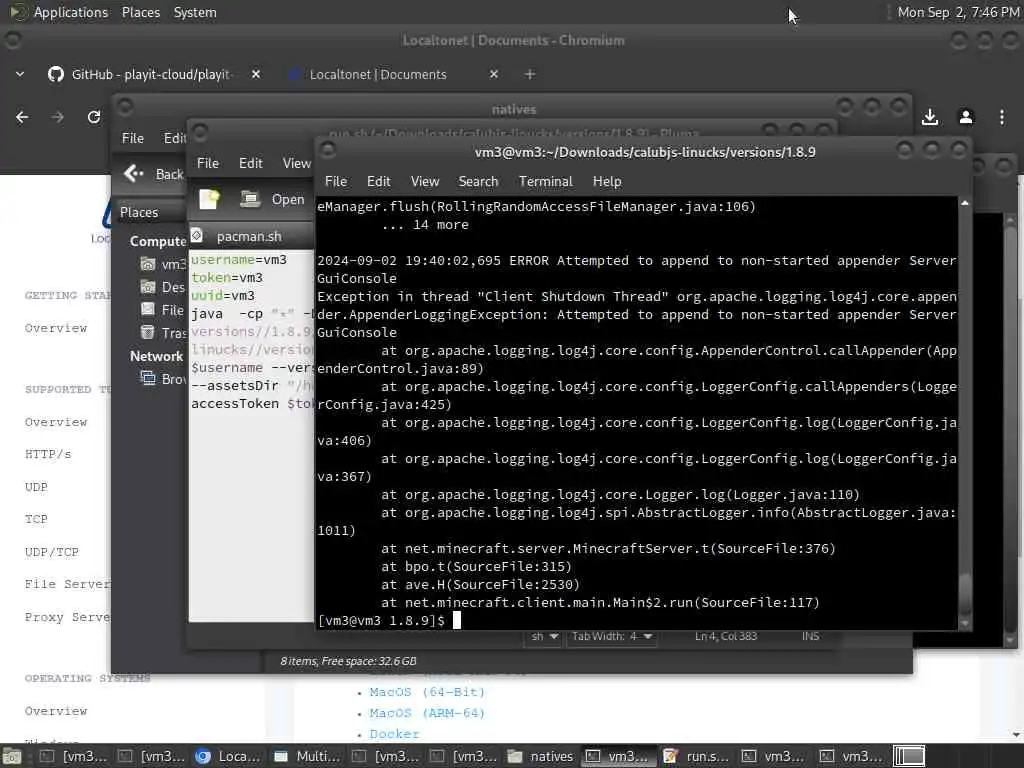
Task: Click the username=vm3 line in editor
Action: tap(238, 259)
